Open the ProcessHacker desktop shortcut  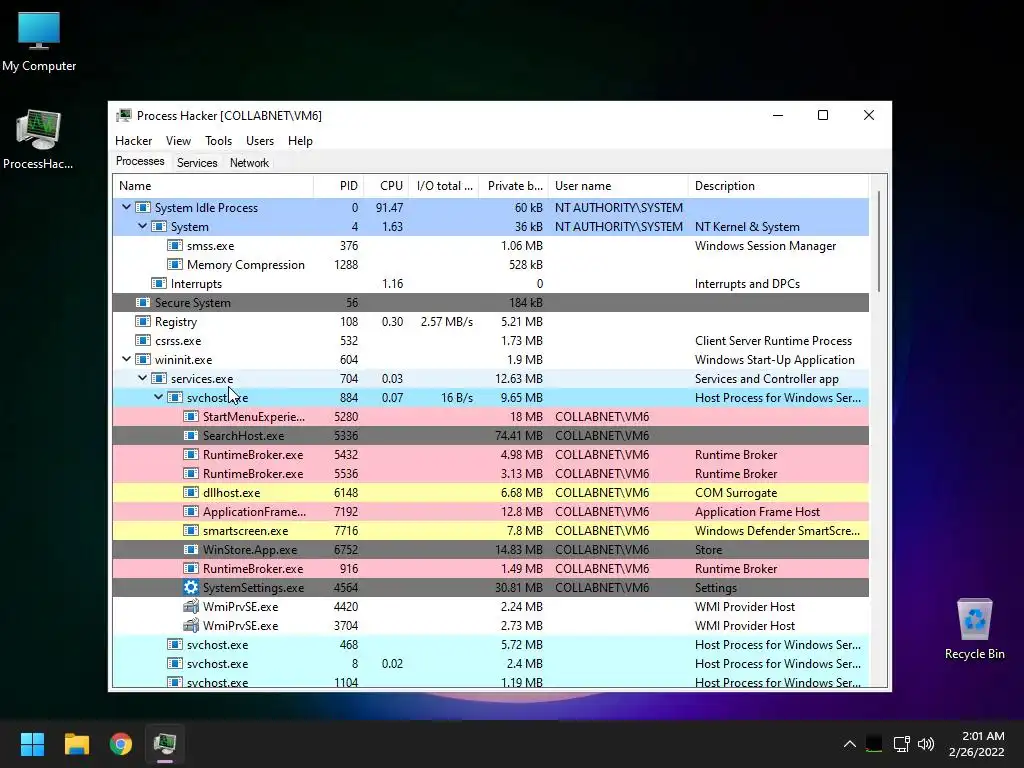[39, 140]
